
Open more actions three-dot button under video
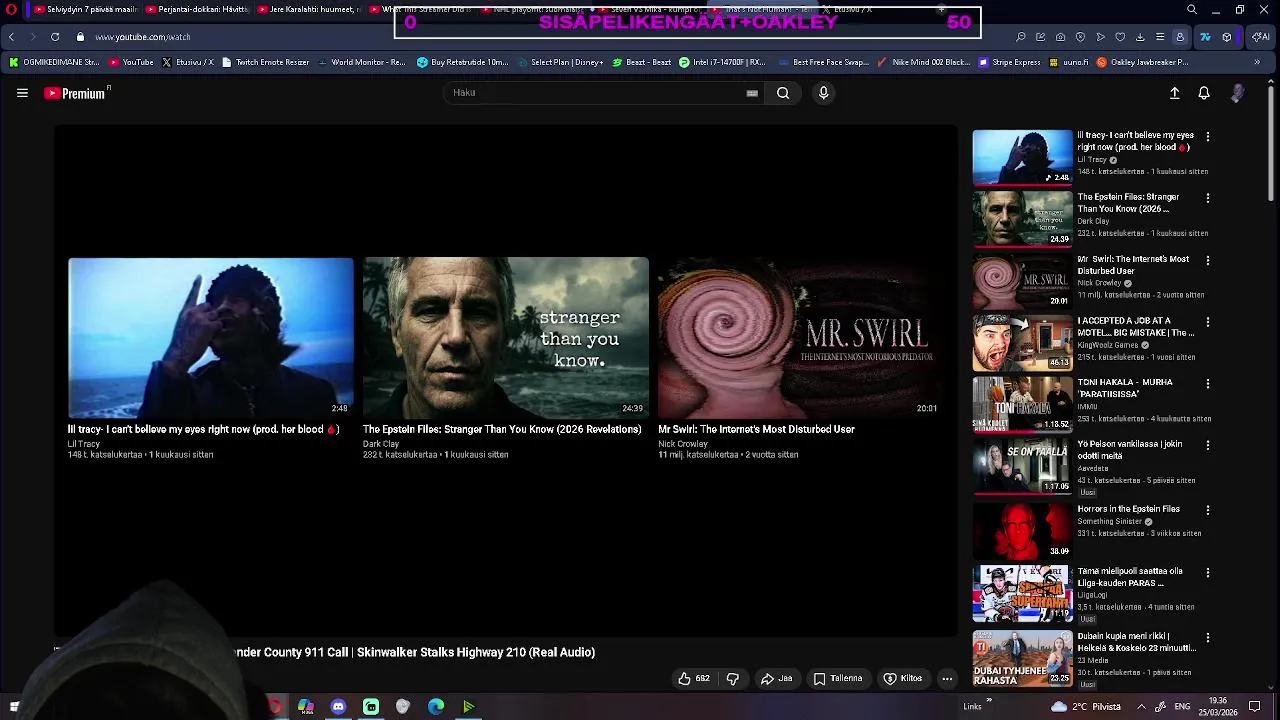pyautogui.click(x=947, y=678)
